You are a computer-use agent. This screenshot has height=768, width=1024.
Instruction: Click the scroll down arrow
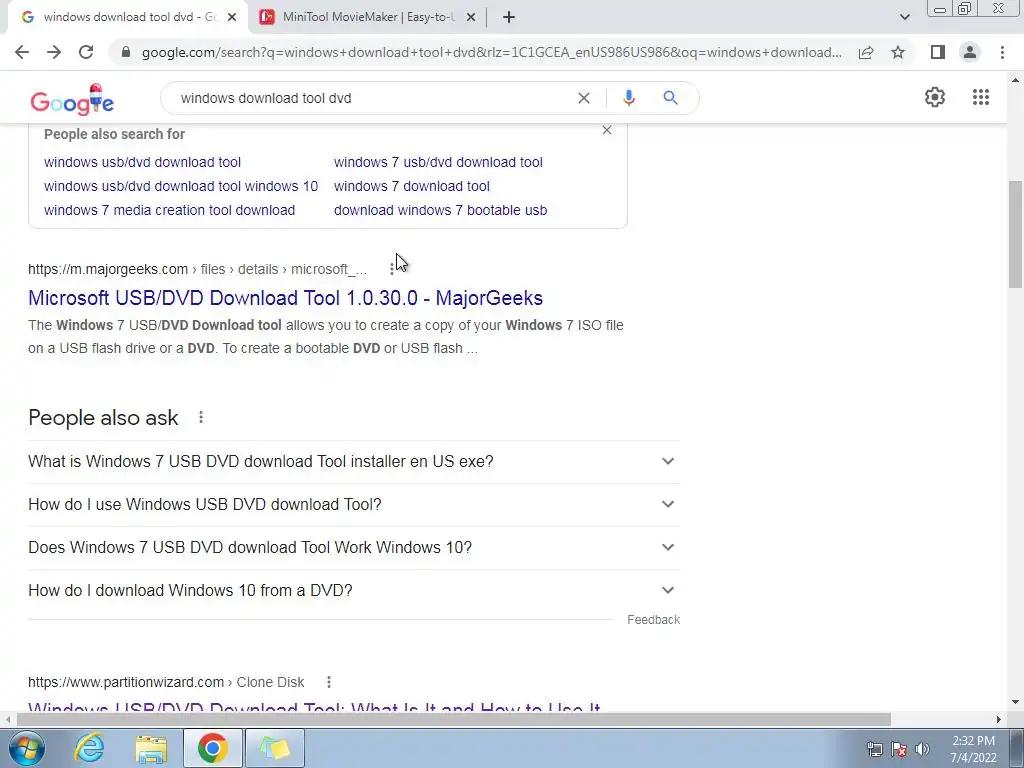pyautogui.click(x=1015, y=702)
